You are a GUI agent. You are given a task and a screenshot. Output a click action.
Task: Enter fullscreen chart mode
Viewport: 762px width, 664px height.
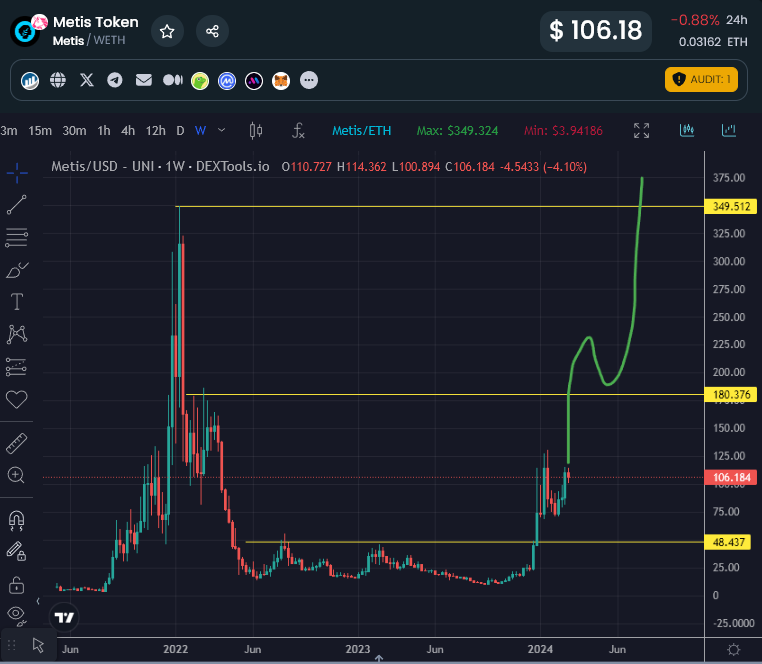tap(641, 130)
